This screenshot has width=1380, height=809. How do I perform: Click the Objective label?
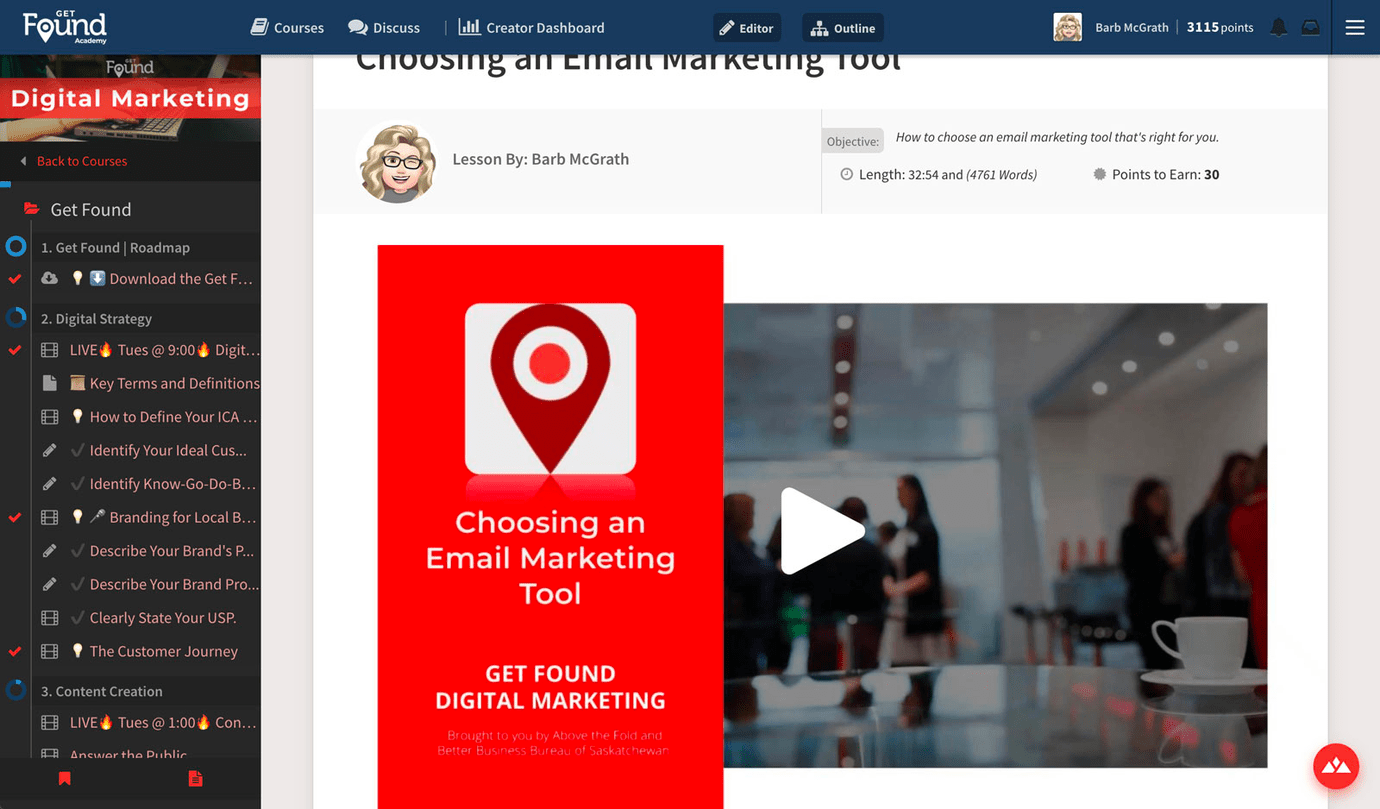point(853,141)
